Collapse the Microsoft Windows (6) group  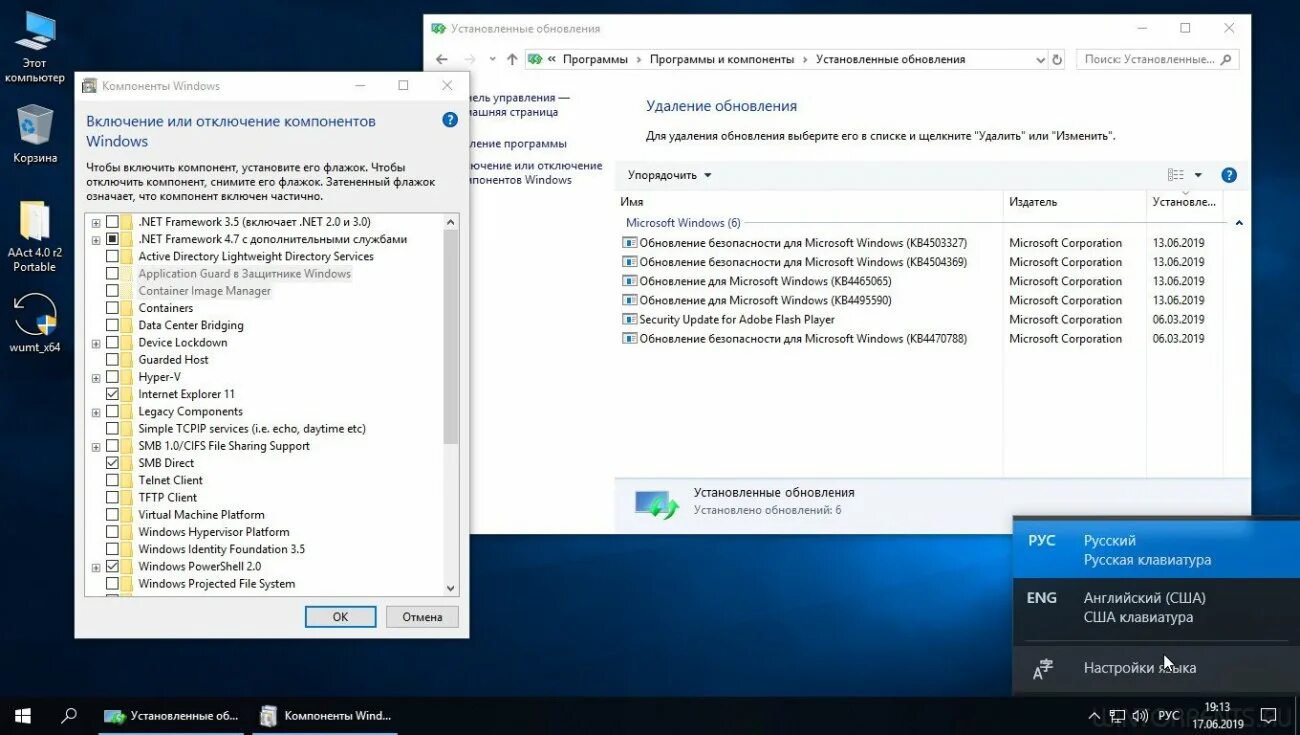pos(1239,223)
